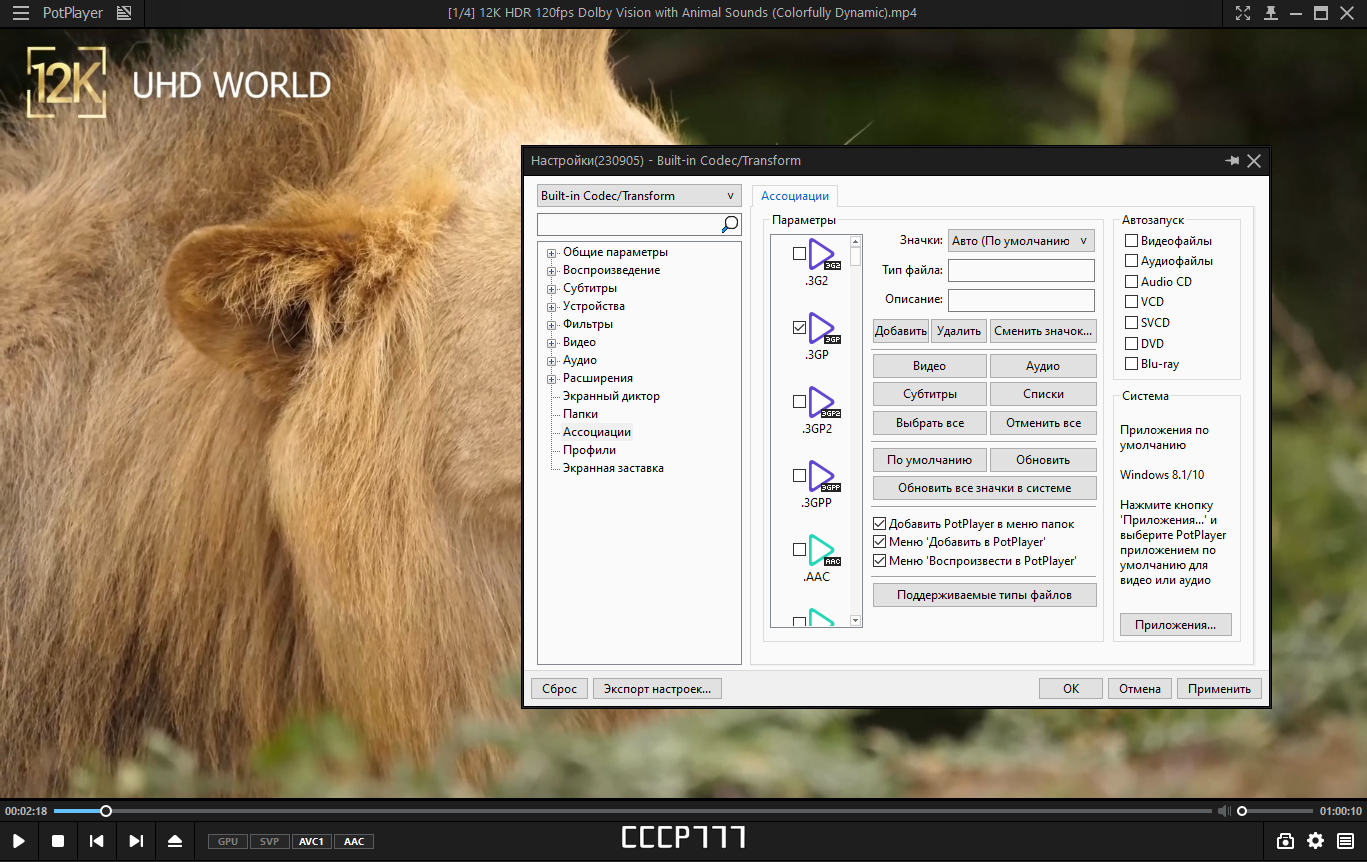Viewport: 1367px width, 862px height.
Task: Mute audio via the speaker icon
Action: tap(1223, 811)
